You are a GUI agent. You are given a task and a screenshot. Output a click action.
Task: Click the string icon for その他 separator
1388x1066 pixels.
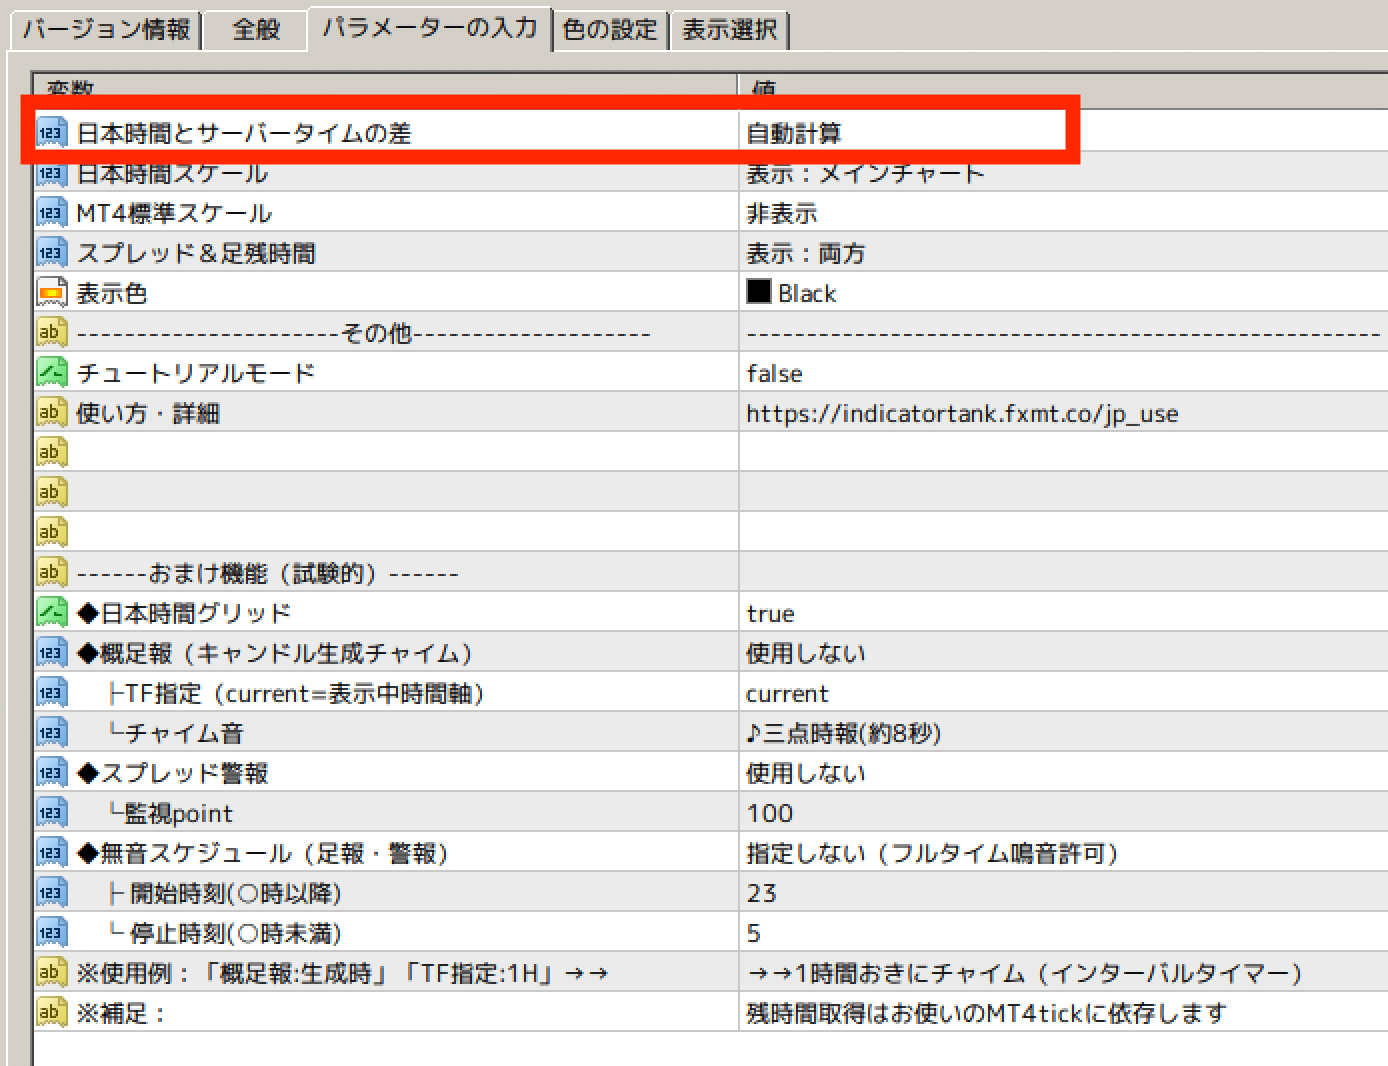51,333
